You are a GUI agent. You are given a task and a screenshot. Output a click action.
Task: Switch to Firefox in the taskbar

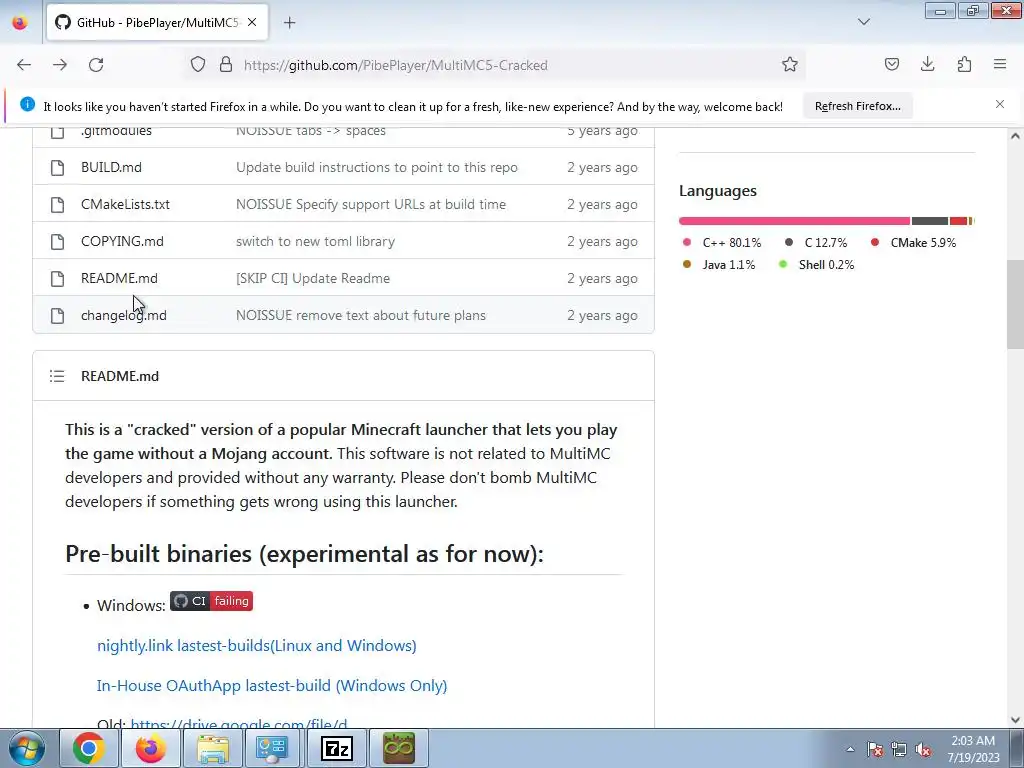150,748
